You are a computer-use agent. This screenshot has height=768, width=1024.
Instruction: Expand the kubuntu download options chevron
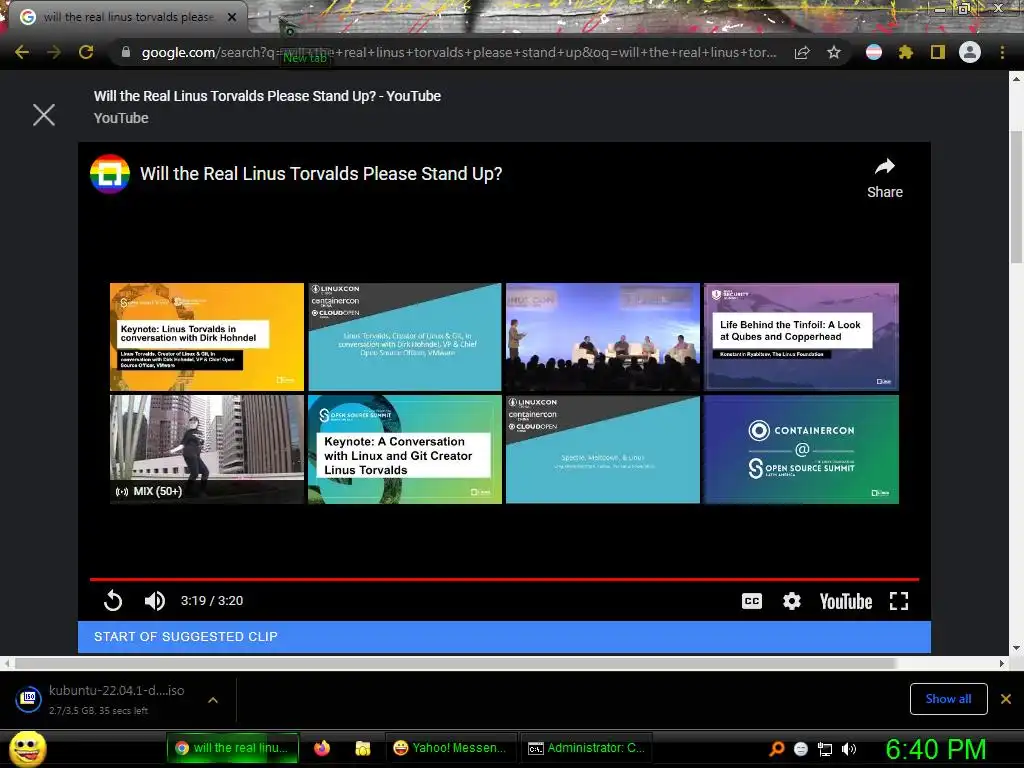pyautogui.click(x=213, y=699)
